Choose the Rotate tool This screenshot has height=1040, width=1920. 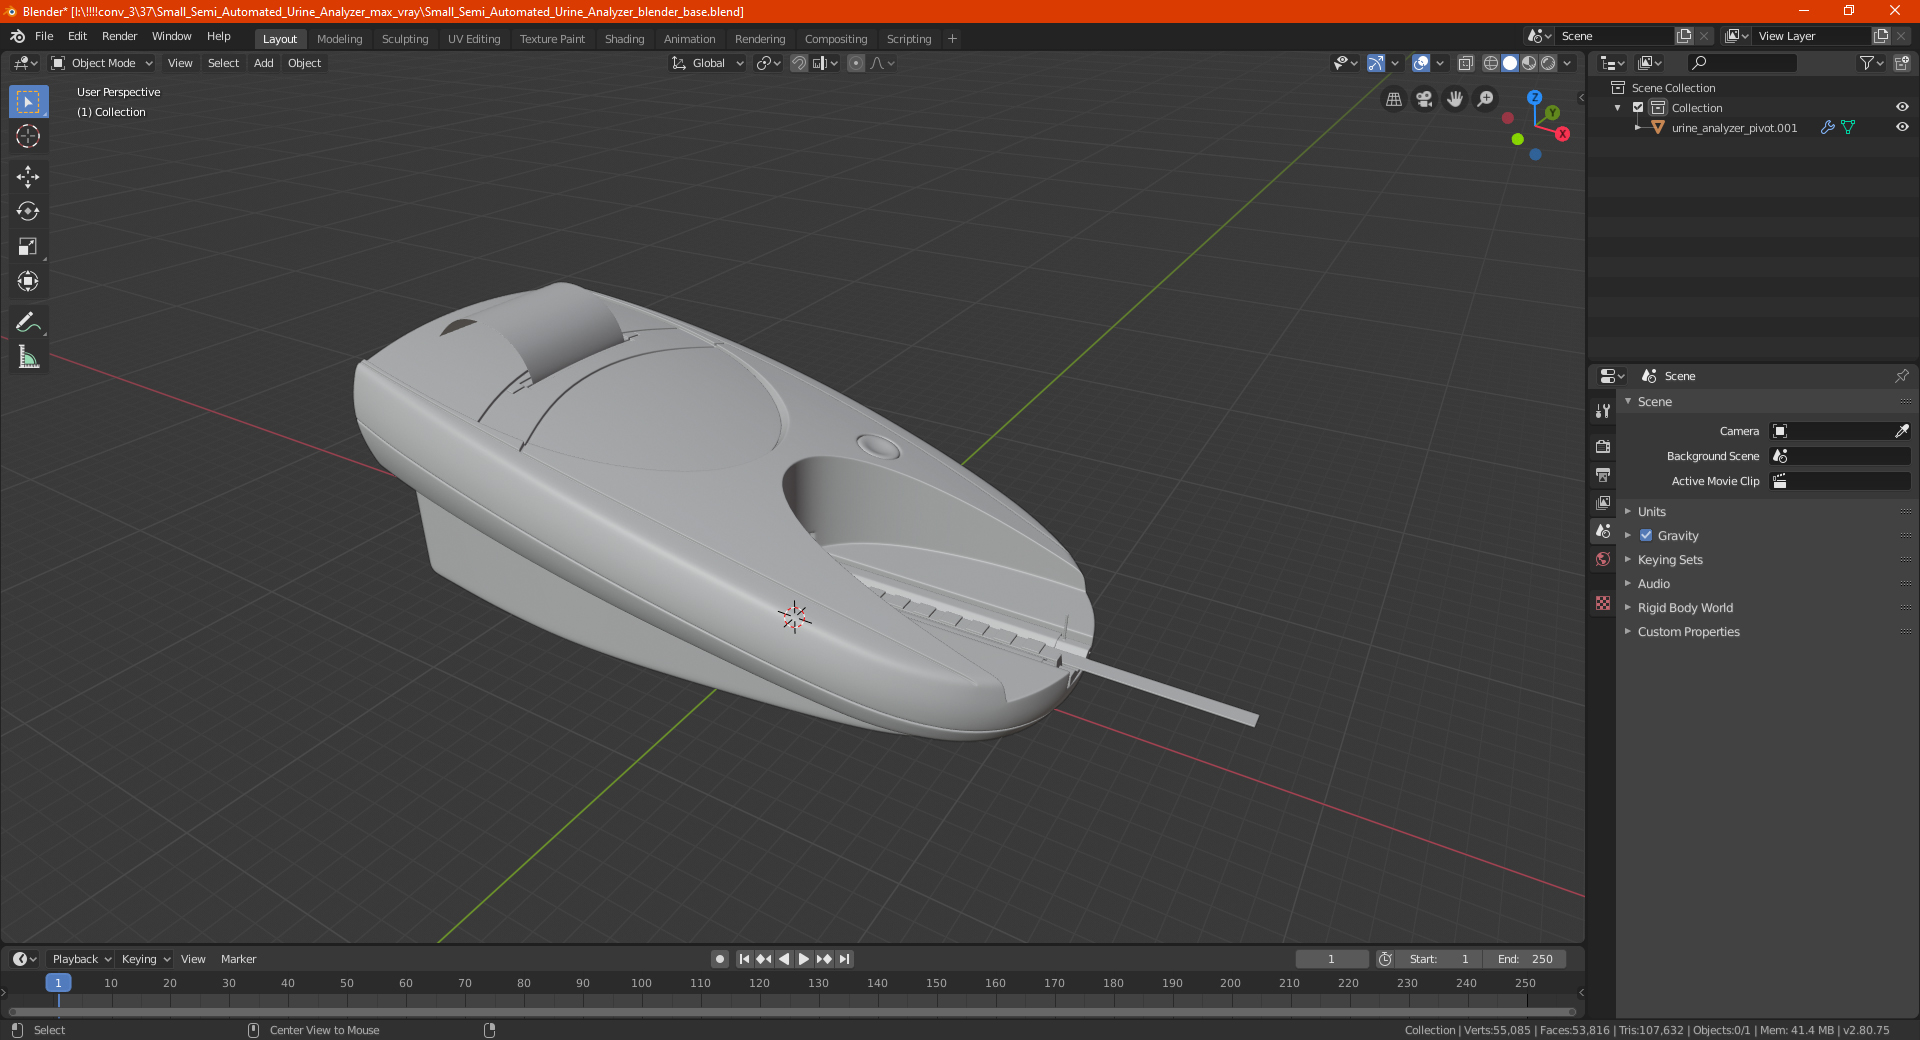28,212
